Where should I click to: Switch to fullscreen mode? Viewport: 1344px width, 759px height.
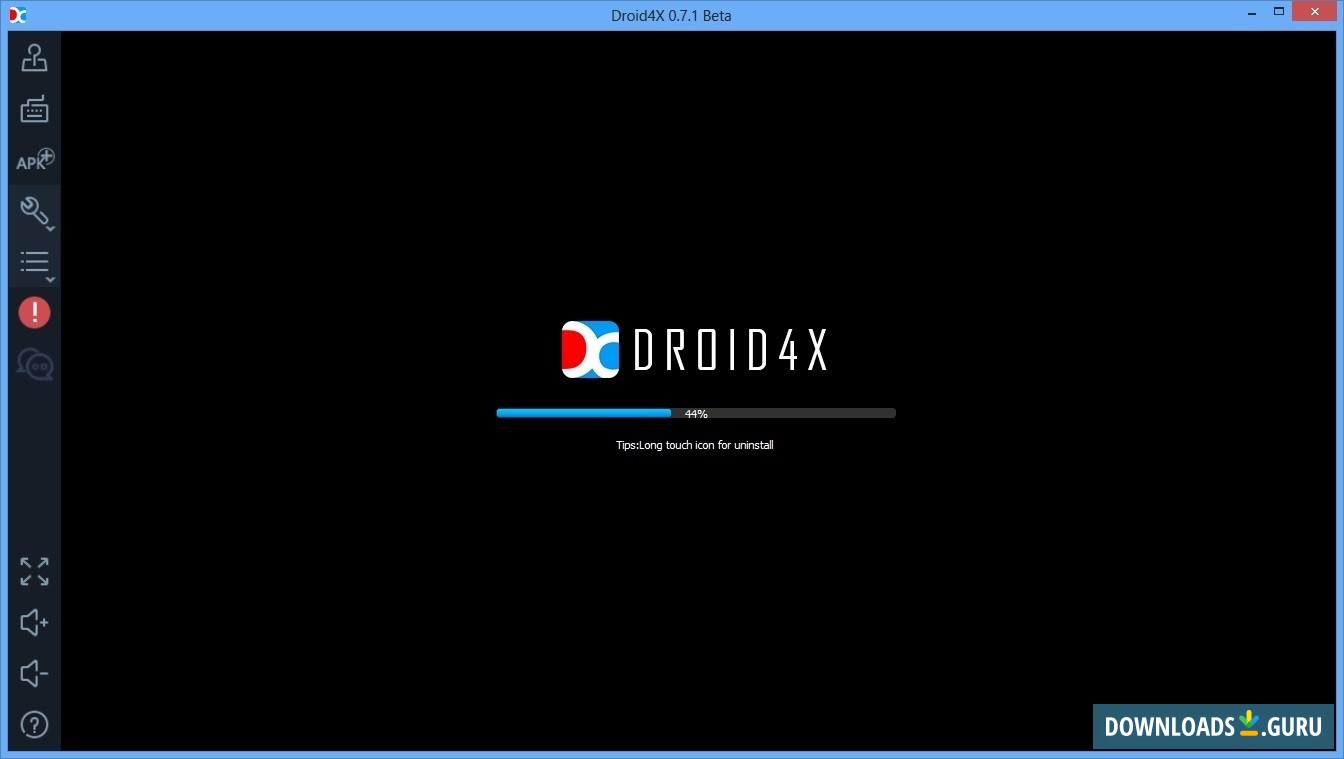click(x=34, y=571)
